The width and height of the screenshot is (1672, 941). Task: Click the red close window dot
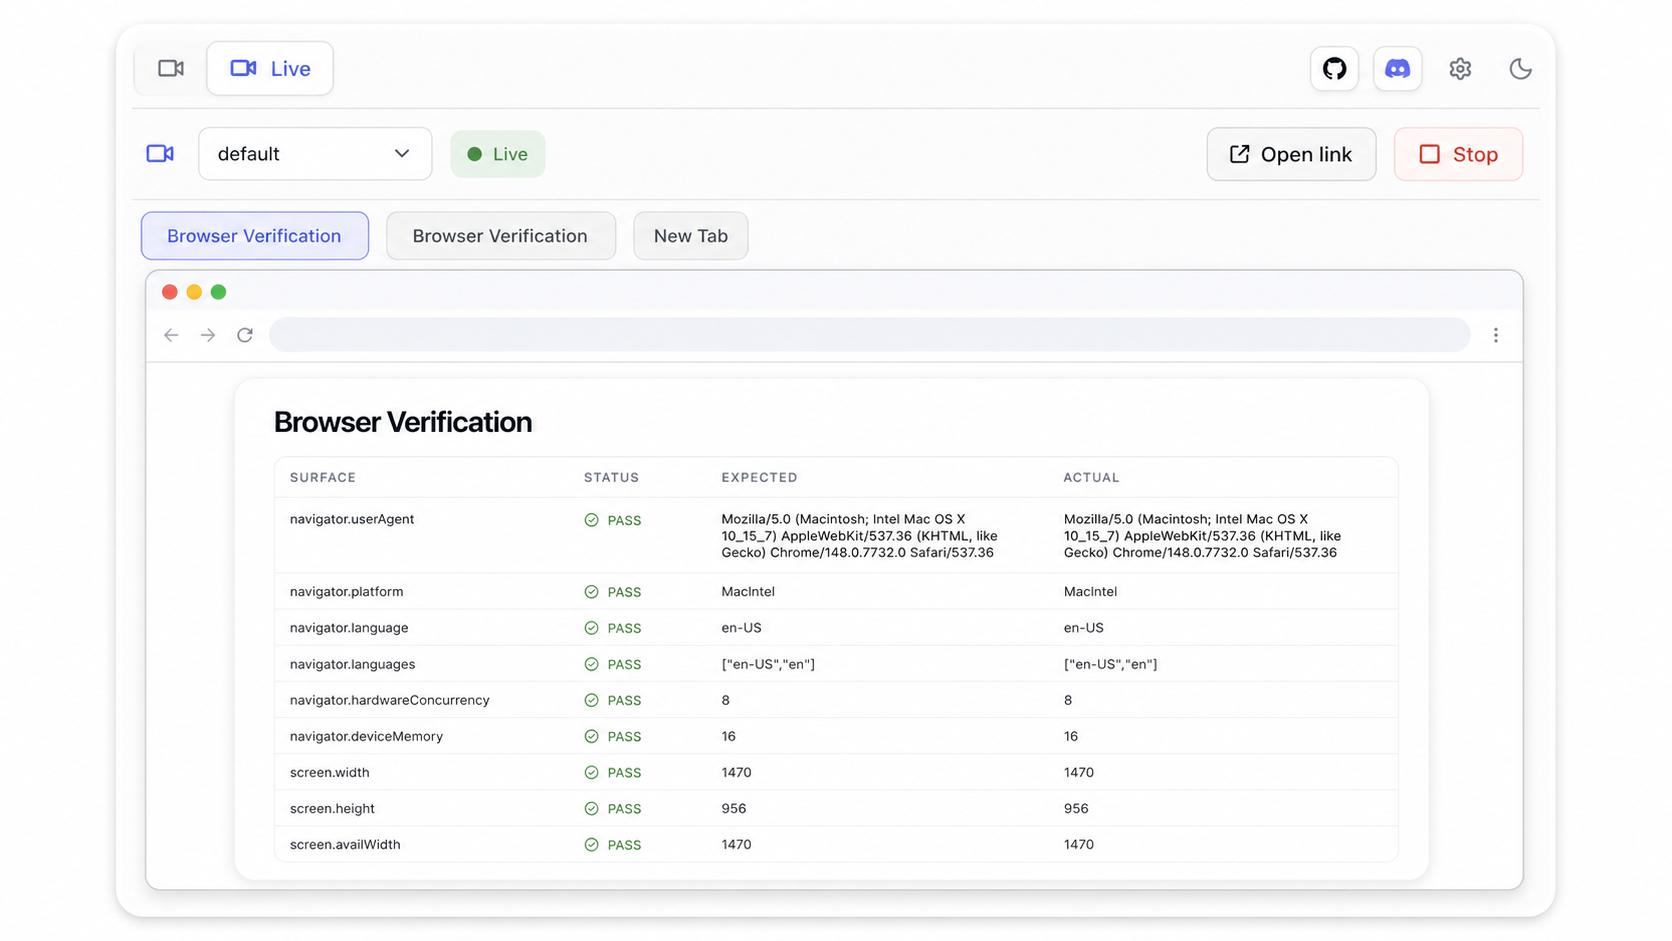(x=170, y=292)
